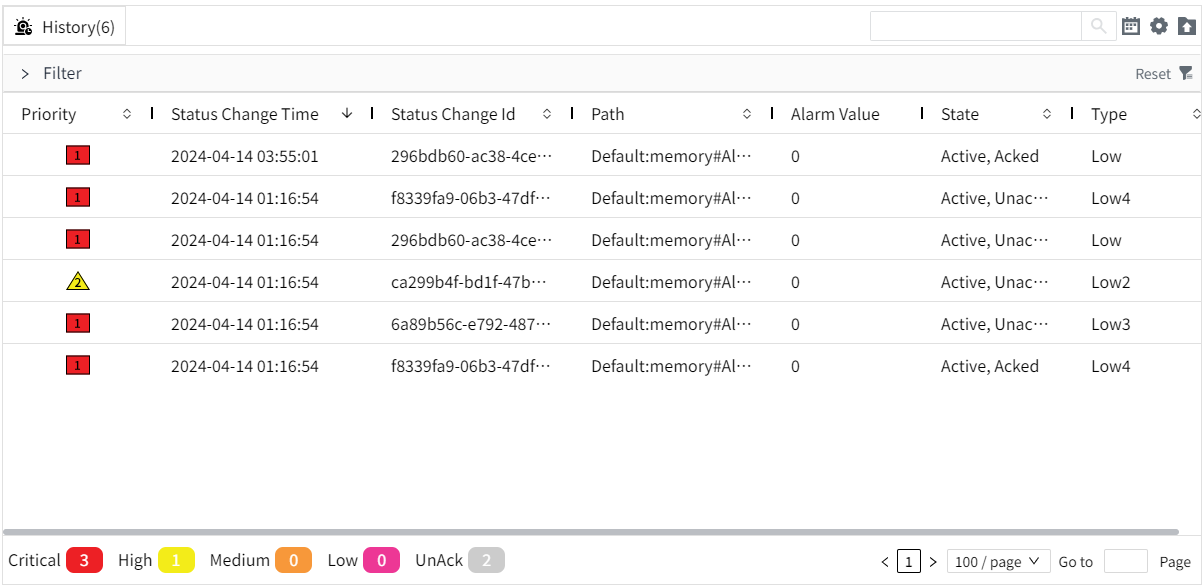
Task: Sort descending arrow on Status Change Time
Action: (x=347, y=114)
